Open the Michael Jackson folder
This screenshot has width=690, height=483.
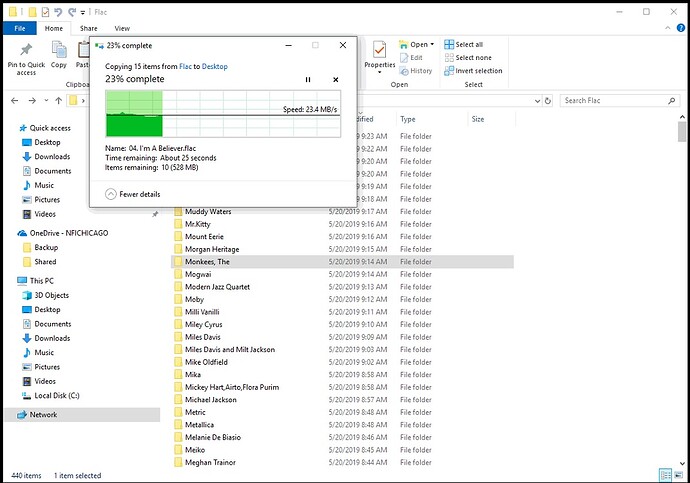click(210, 399)
